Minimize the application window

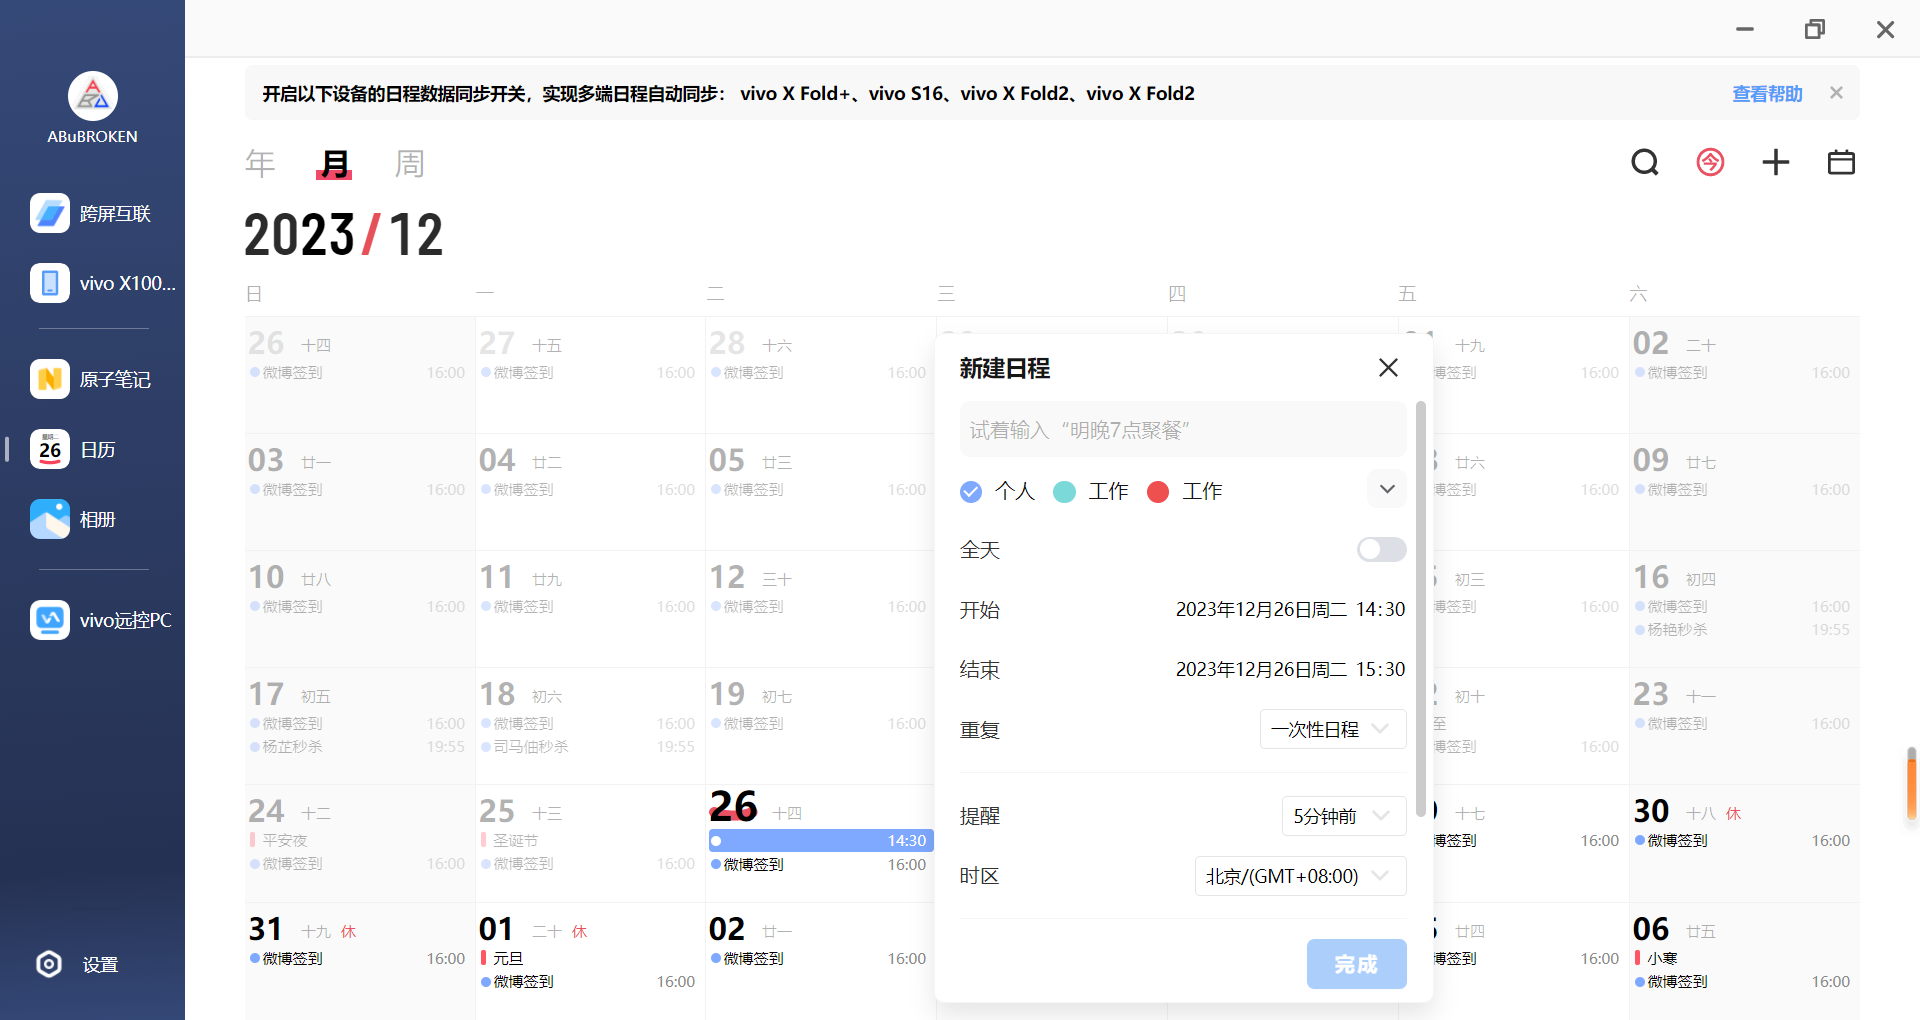point(1745,29)
